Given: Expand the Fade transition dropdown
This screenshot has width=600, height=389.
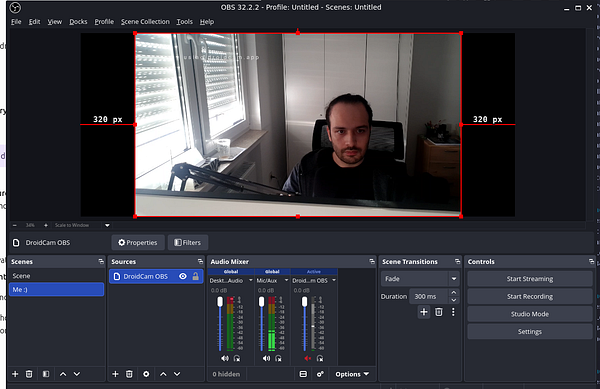Looking at the screenshot, I should tap(454, 279).
